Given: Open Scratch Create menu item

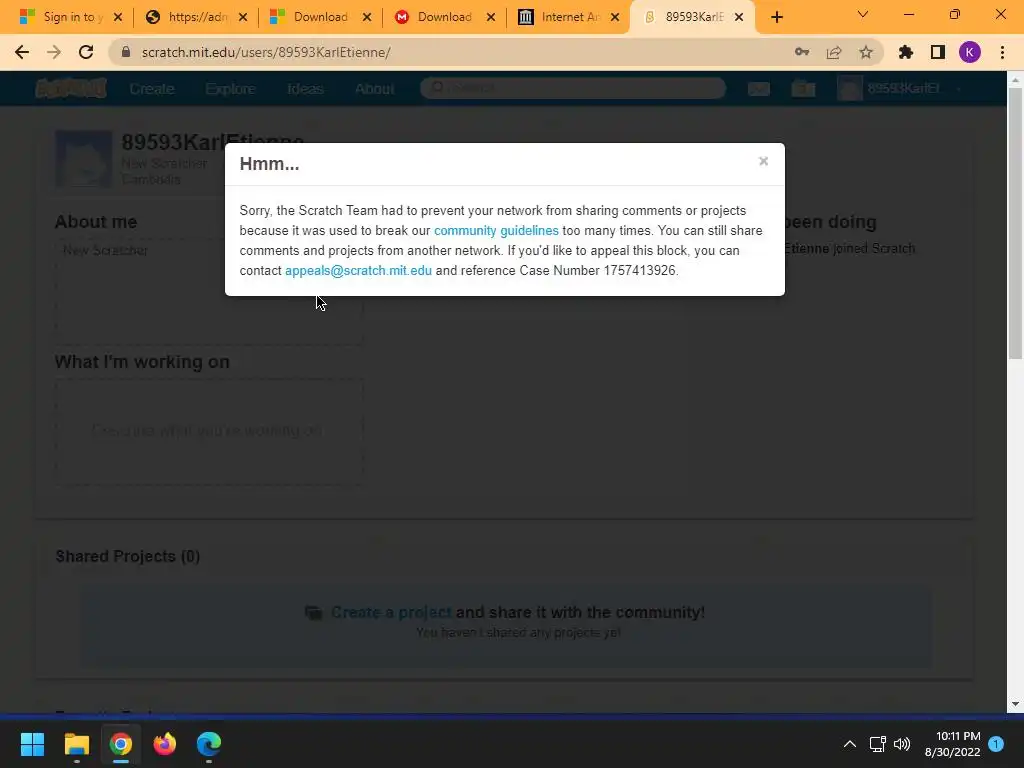Looking at the screenshot, I should [x=152, y=88].
